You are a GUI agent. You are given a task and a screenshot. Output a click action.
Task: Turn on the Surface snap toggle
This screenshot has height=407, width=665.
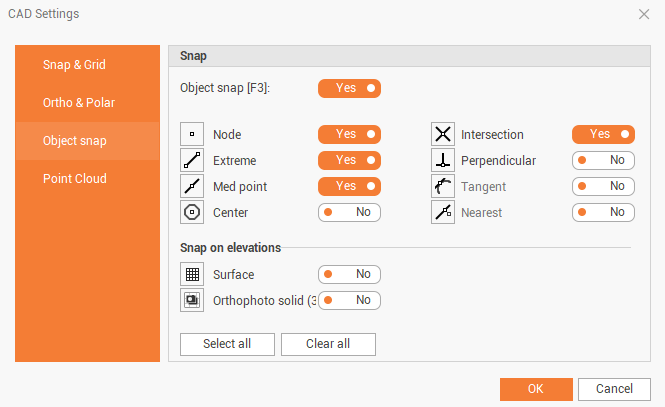349,274
